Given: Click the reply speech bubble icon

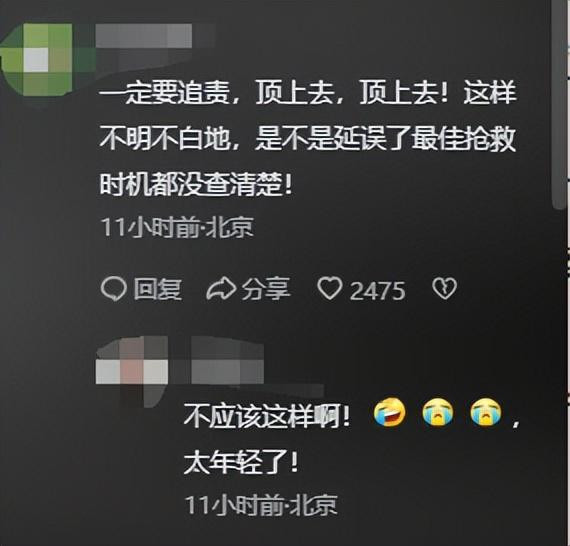Looking at the screenshot, I should (x=113, y=289).
